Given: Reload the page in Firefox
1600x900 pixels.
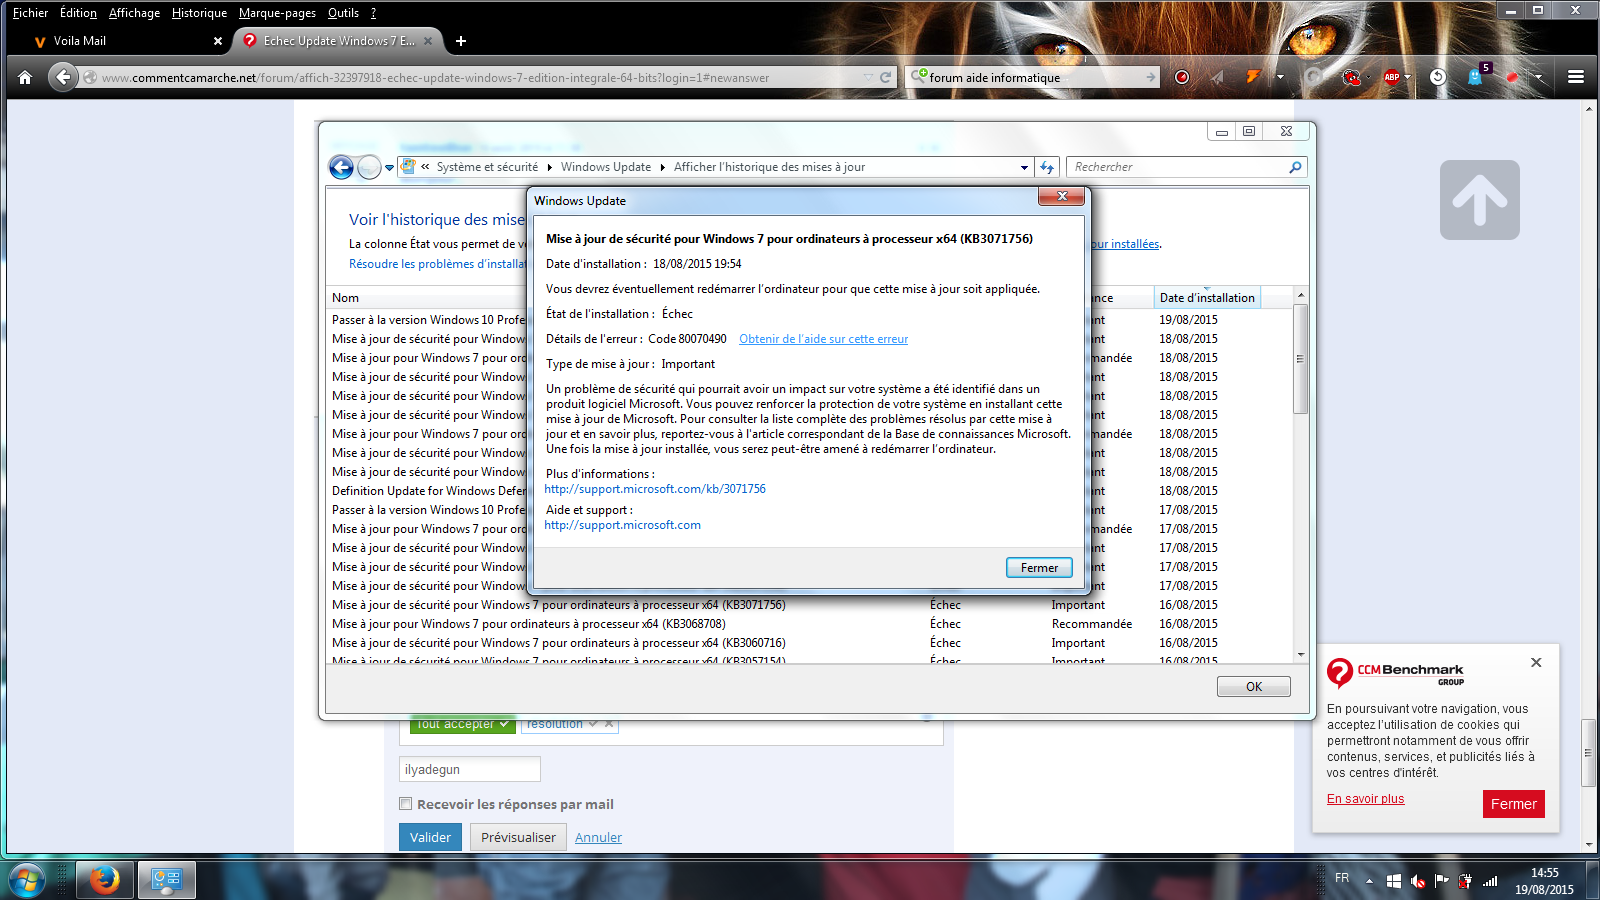Looking at the screenshot, I should [885, 77].
